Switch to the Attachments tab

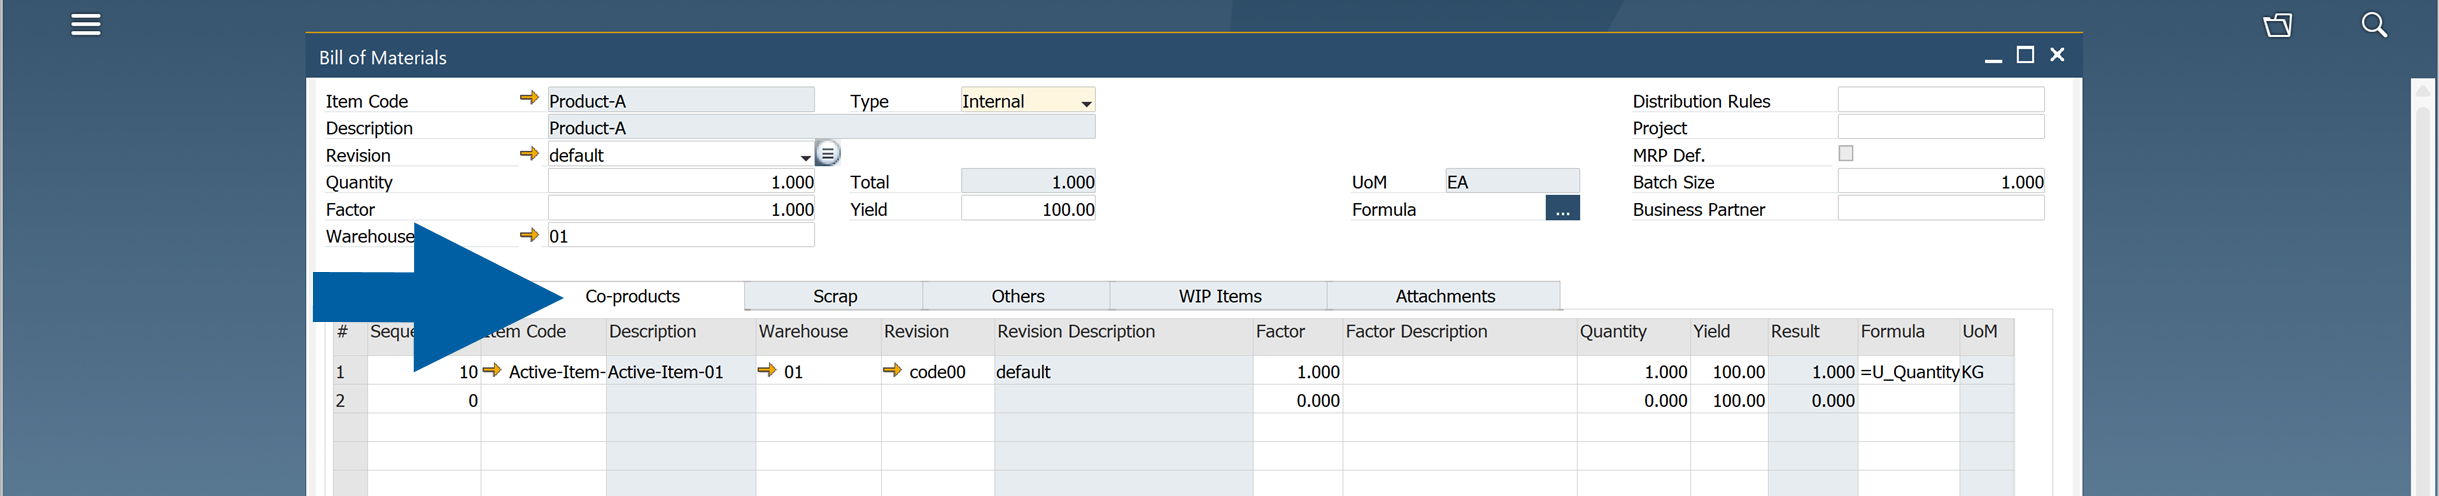tap(1444, 296)
